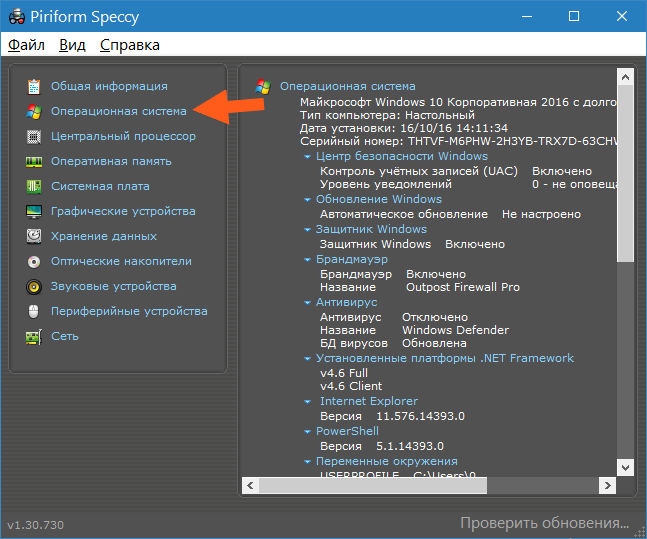This screenshot has height=539, width=647.
Task: Click the speaker audio icon
Action: [x=34, y=286]
